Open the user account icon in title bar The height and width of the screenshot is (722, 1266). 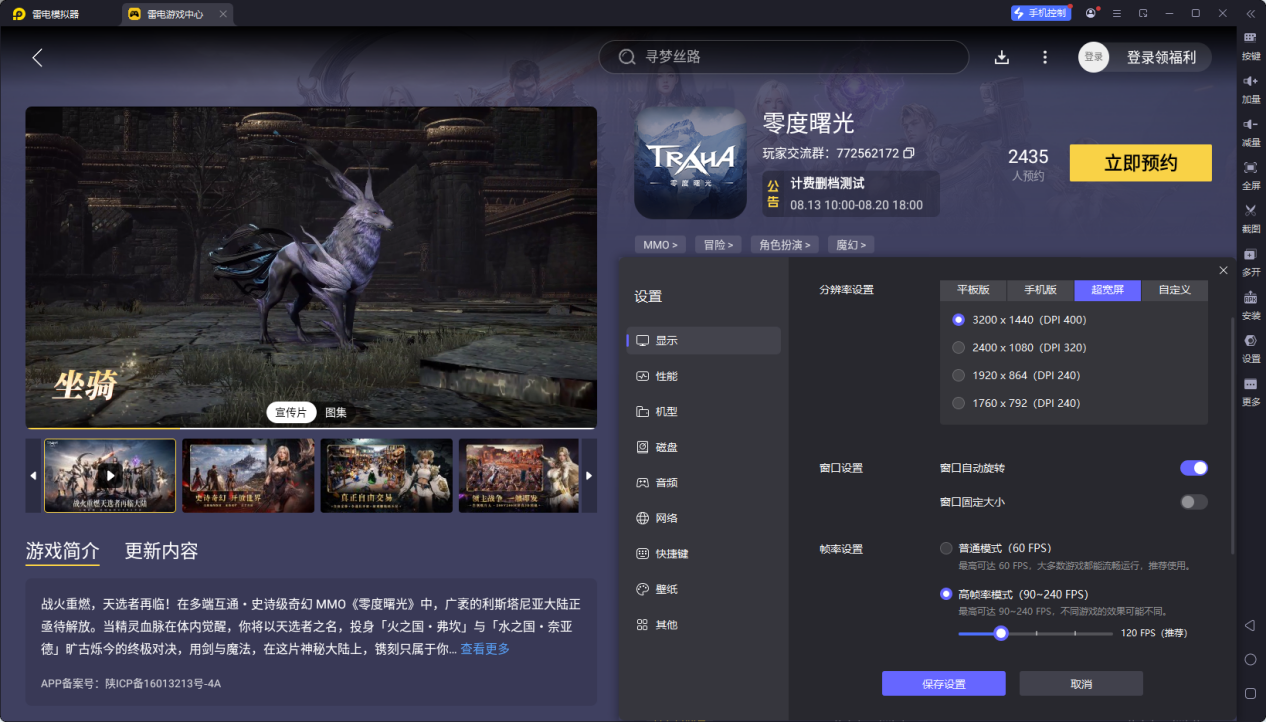(x=1090, y=13)
